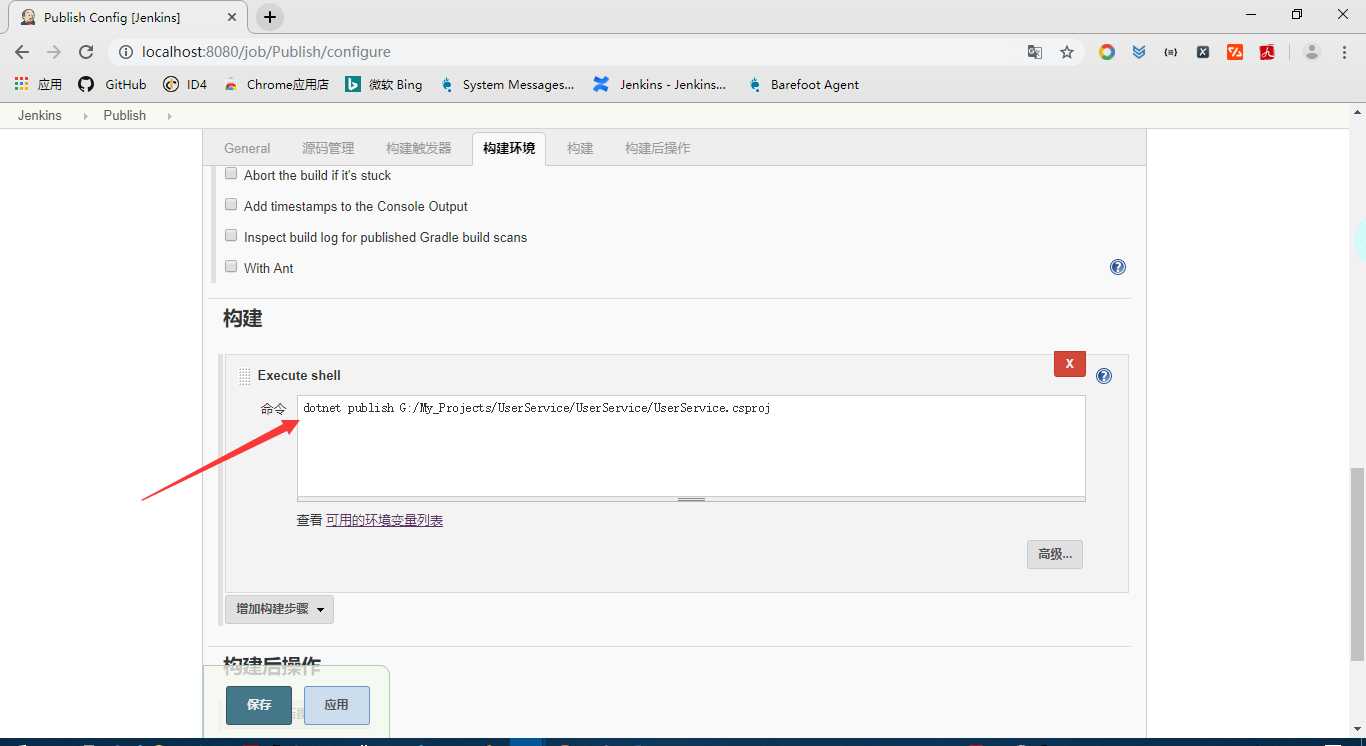This screenshot has width=1366, height=746.
Task: Reload the Jenkins configure page
Action: [x=86, y=52]
